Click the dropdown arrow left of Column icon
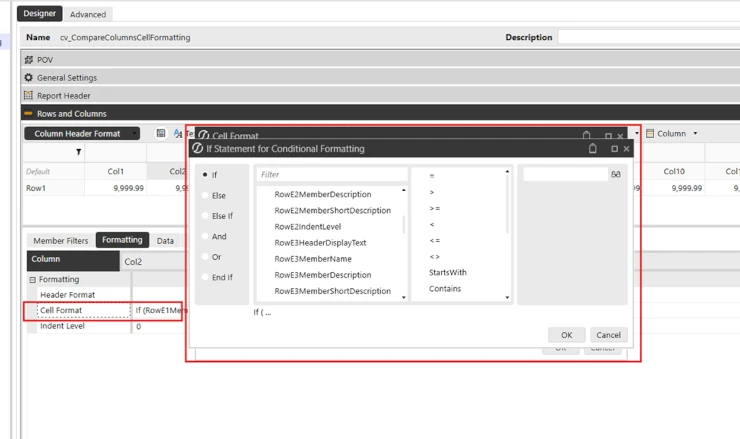The image size is (740, 439). pyautogui.click(x=637, y=134)
